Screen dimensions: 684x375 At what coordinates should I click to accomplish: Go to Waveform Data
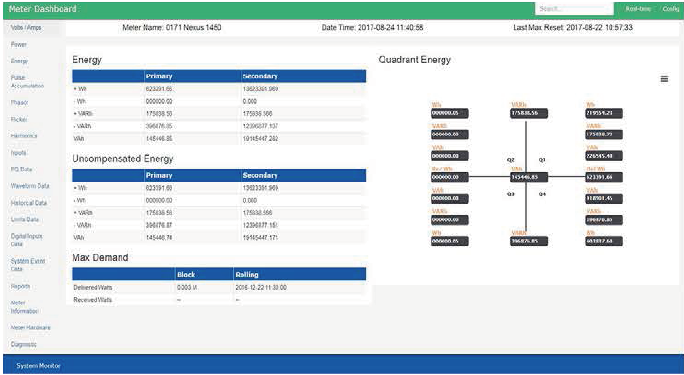pos(30,186)
